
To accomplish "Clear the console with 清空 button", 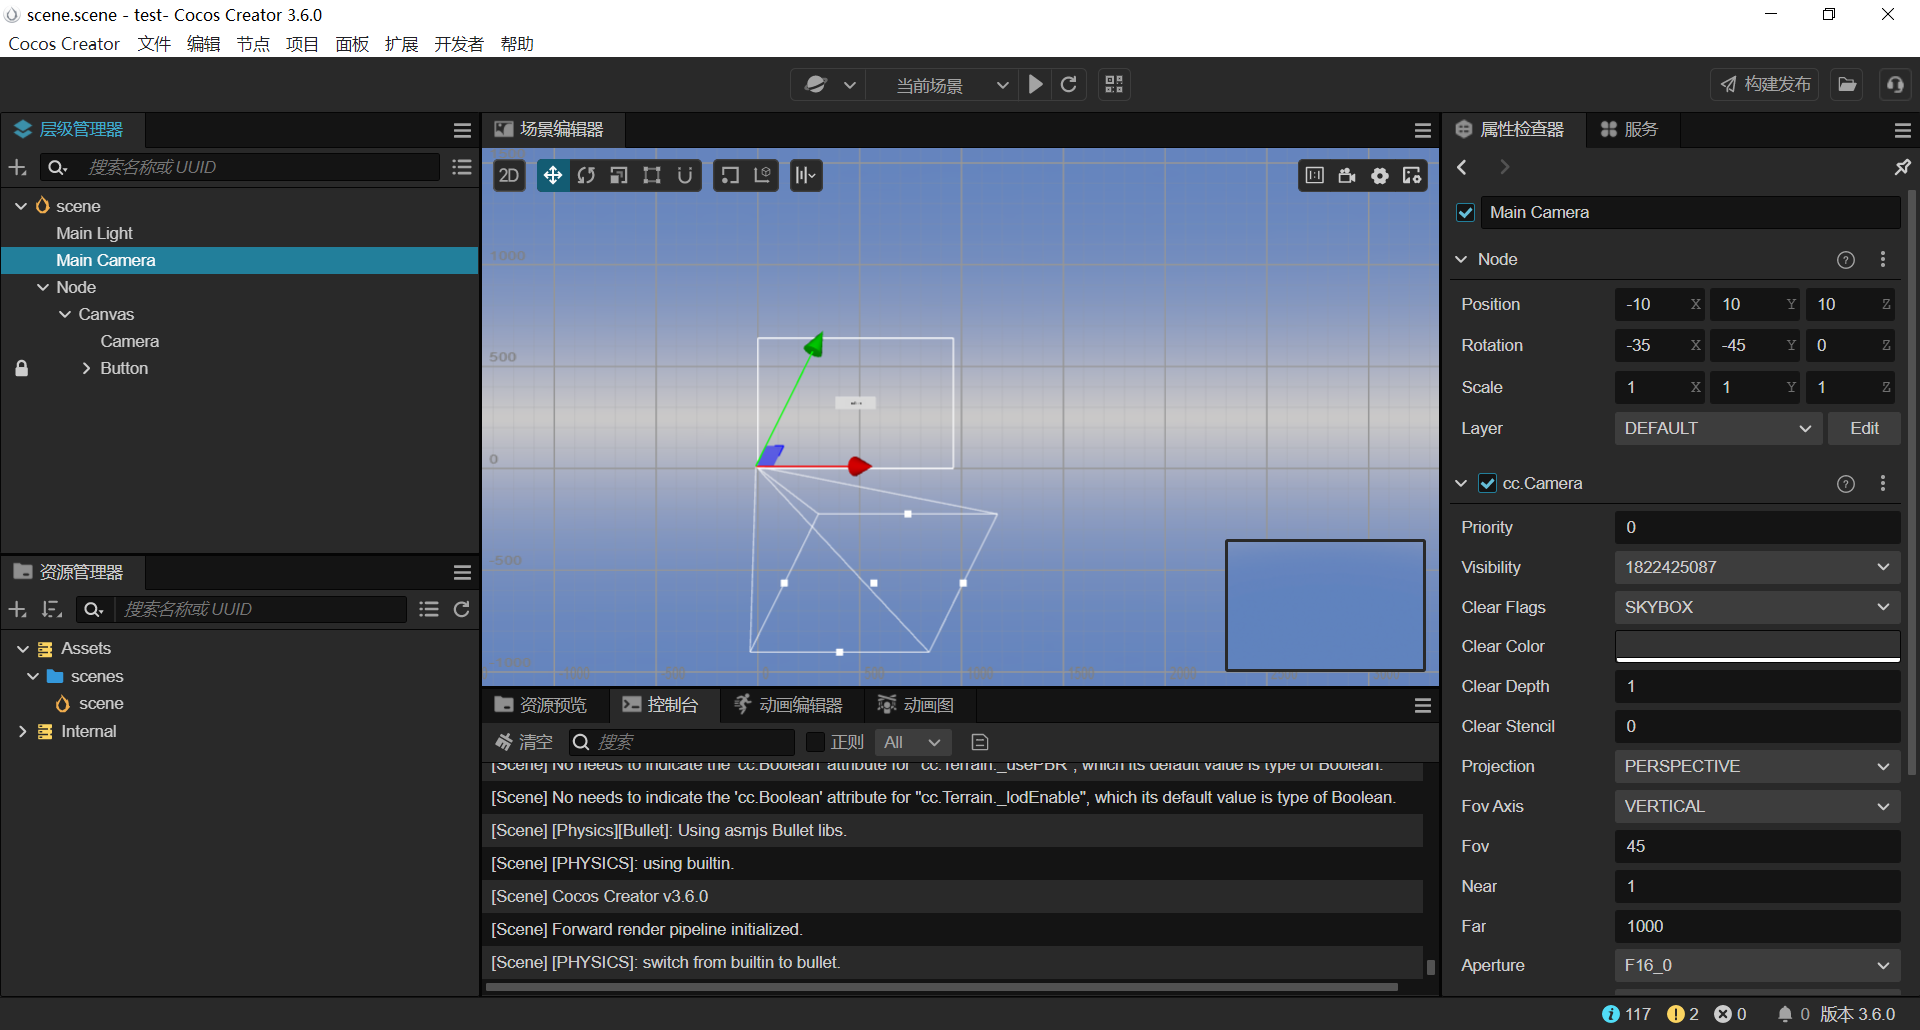I will tap(524, 742).
